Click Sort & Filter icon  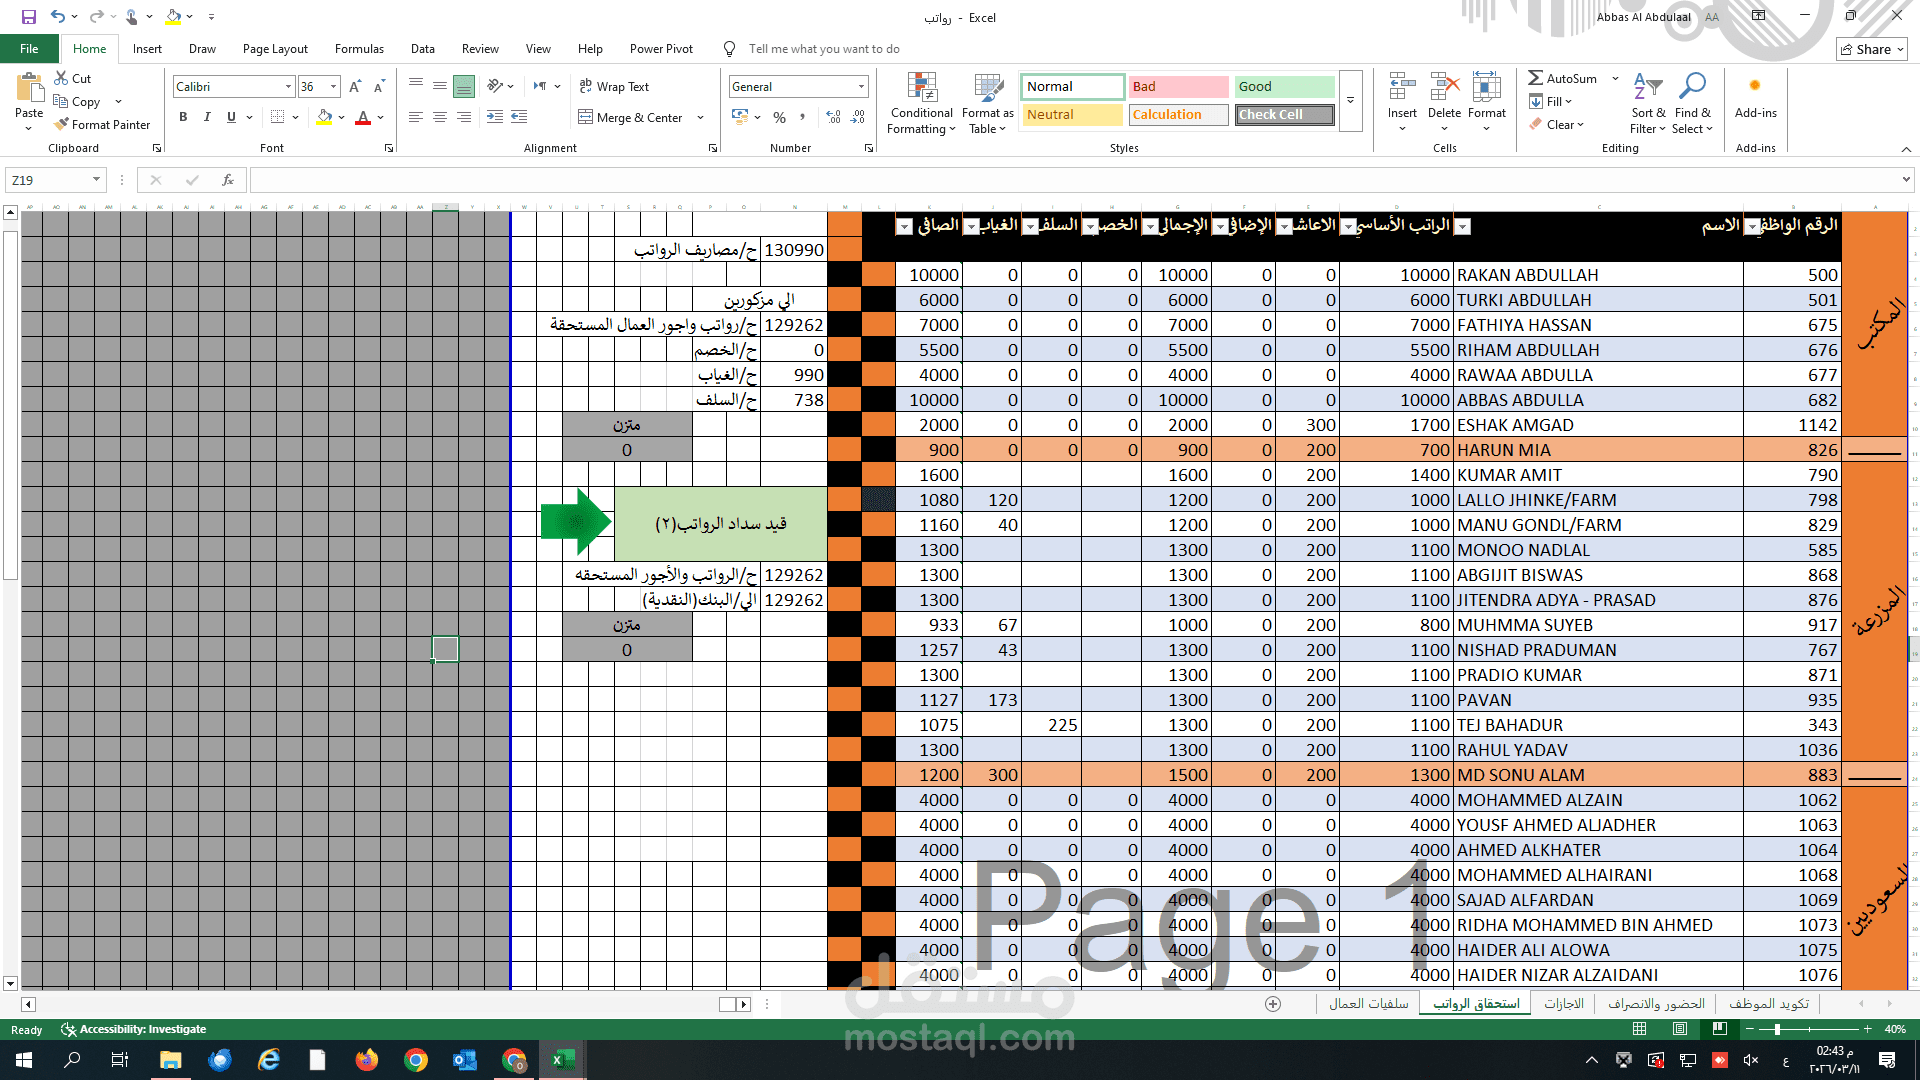coord(1647,87)
